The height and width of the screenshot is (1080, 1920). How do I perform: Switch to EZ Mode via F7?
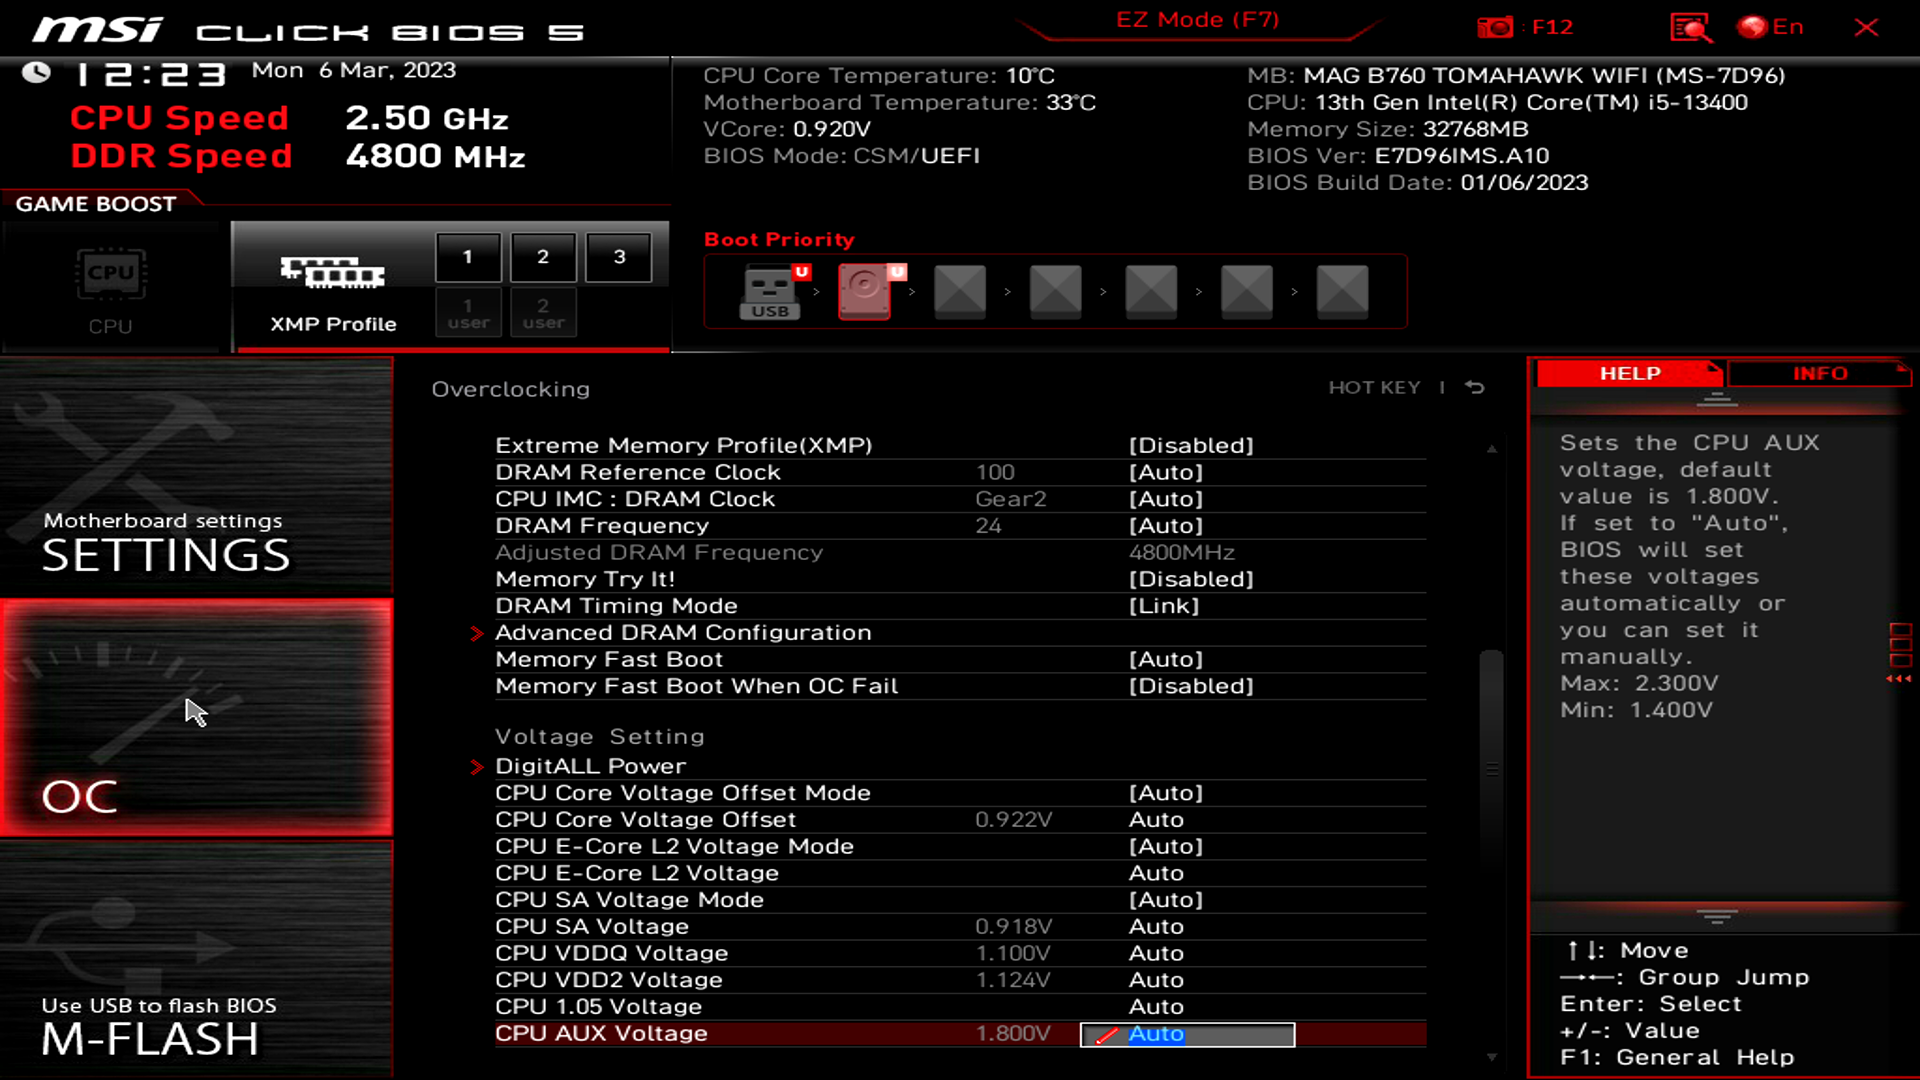coord(1197,20)
